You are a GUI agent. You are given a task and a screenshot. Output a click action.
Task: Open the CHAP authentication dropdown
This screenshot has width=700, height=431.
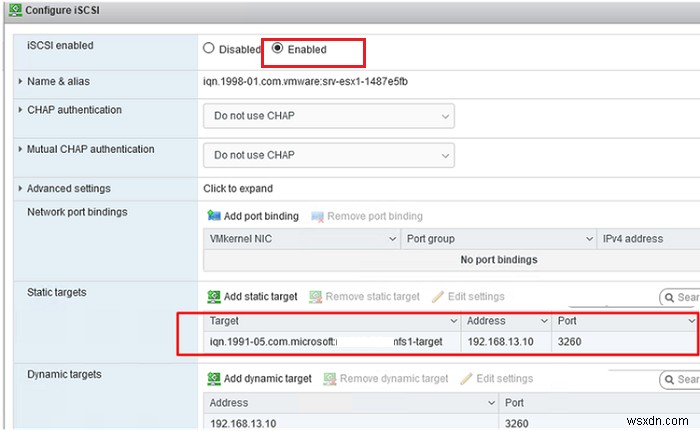click(329, 116)
